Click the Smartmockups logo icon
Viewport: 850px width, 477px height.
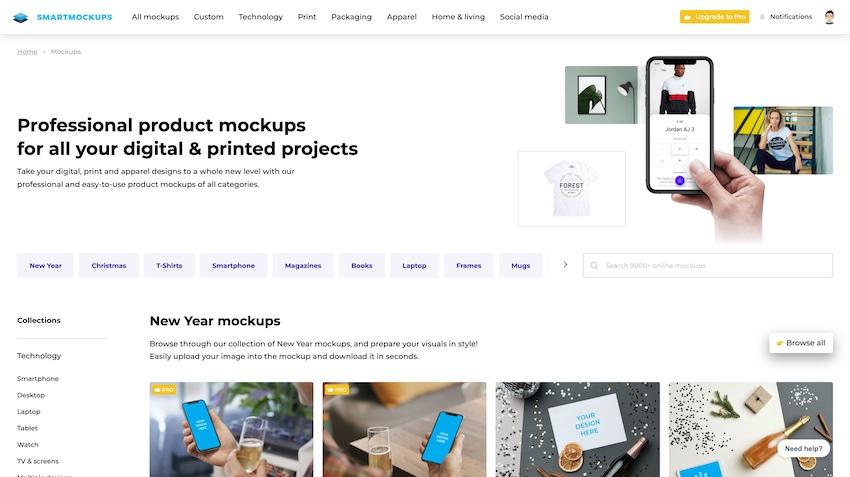click(20, 17)
